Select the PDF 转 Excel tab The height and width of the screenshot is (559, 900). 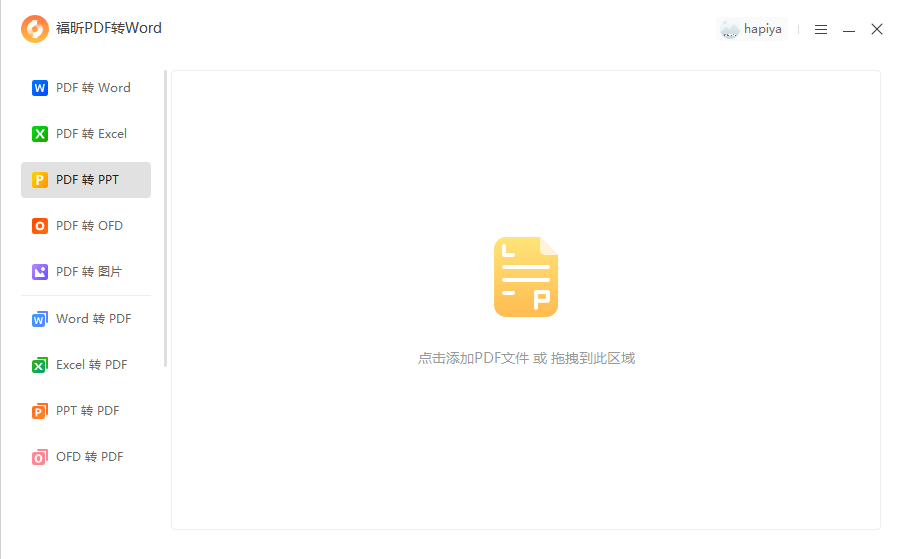click(x=86, y=134)
